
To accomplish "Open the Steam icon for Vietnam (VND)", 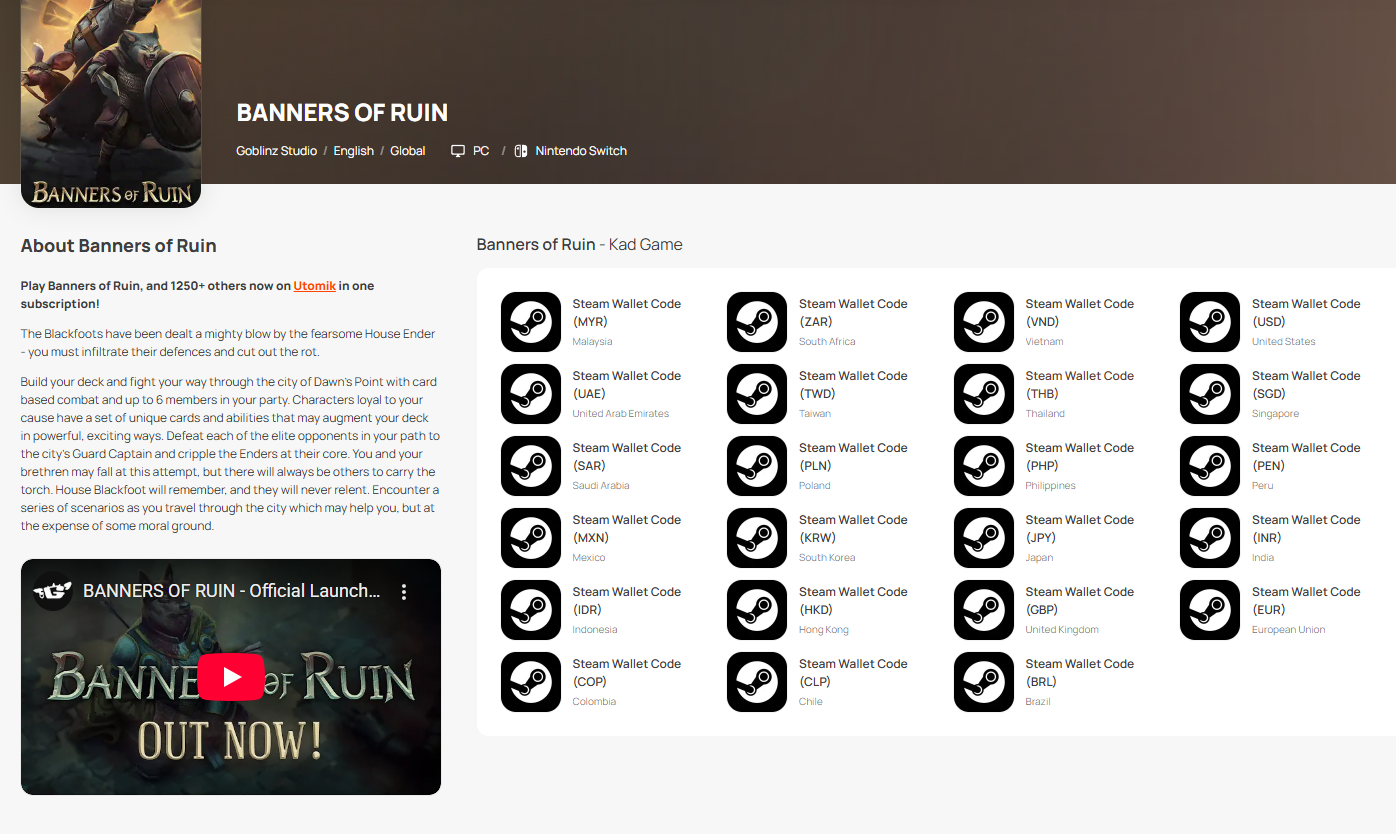I will tap(983, 322).
